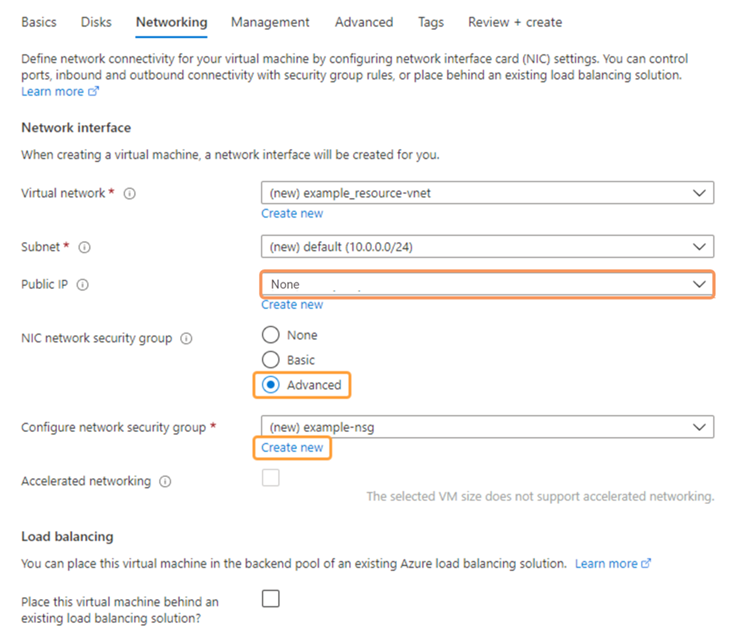Click NIC network security group info icon
Image resolution: width=730 pixels, height=639 pixels.
click(186, 339)
